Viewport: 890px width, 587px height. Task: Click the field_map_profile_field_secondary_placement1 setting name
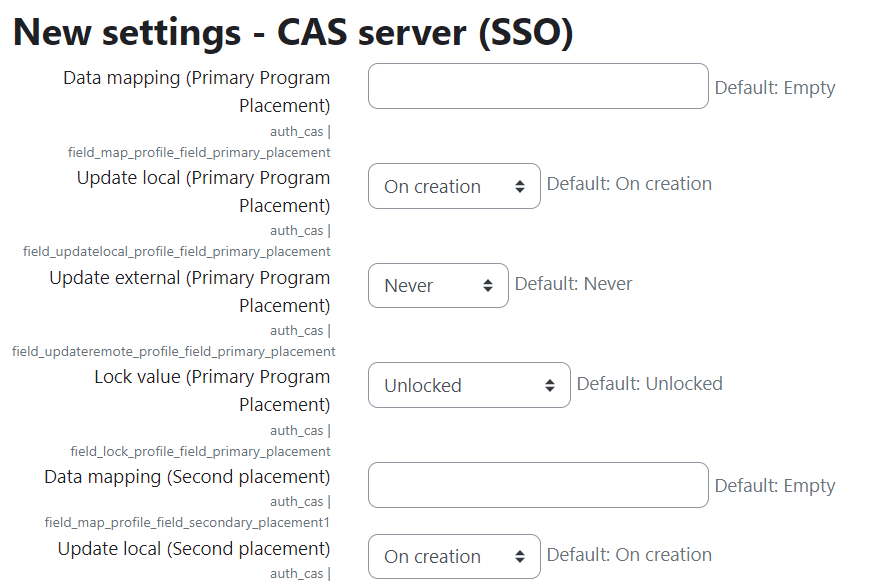click(187, 522)
